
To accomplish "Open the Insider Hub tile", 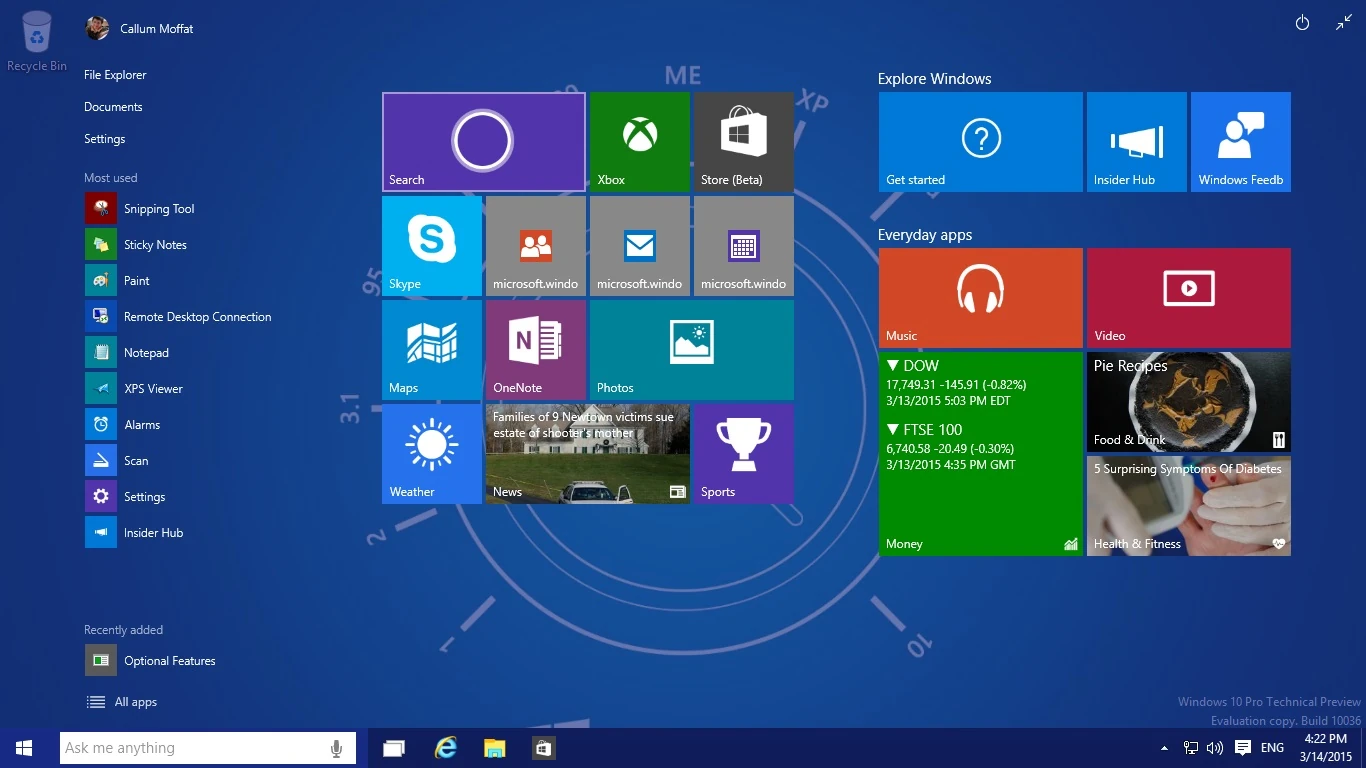I will (x=1136, y=142).
